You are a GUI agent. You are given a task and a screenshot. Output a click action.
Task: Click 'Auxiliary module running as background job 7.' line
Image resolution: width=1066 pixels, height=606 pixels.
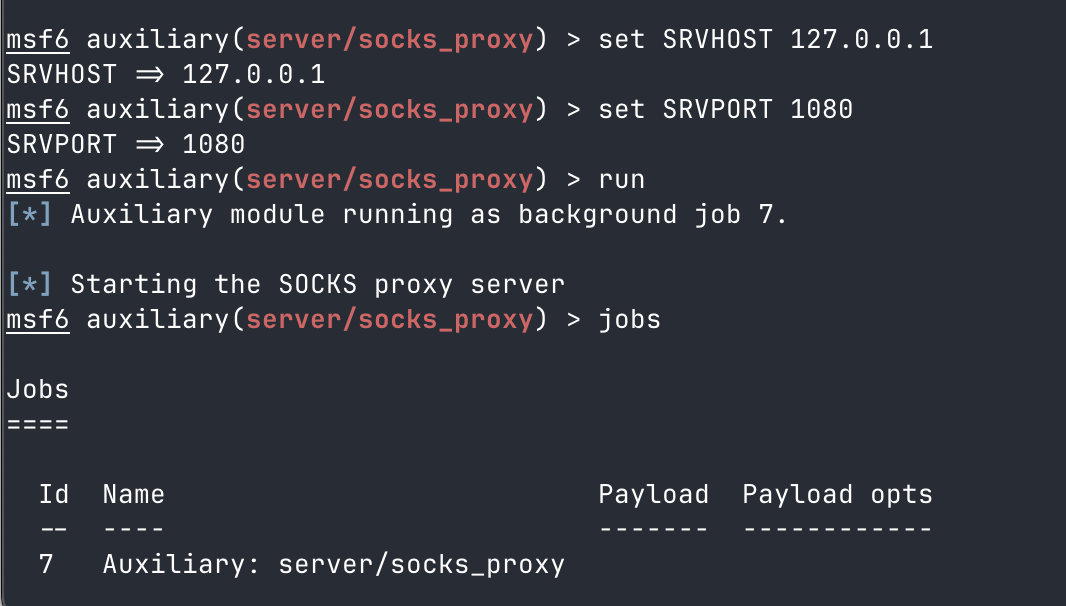click(429, 215)
